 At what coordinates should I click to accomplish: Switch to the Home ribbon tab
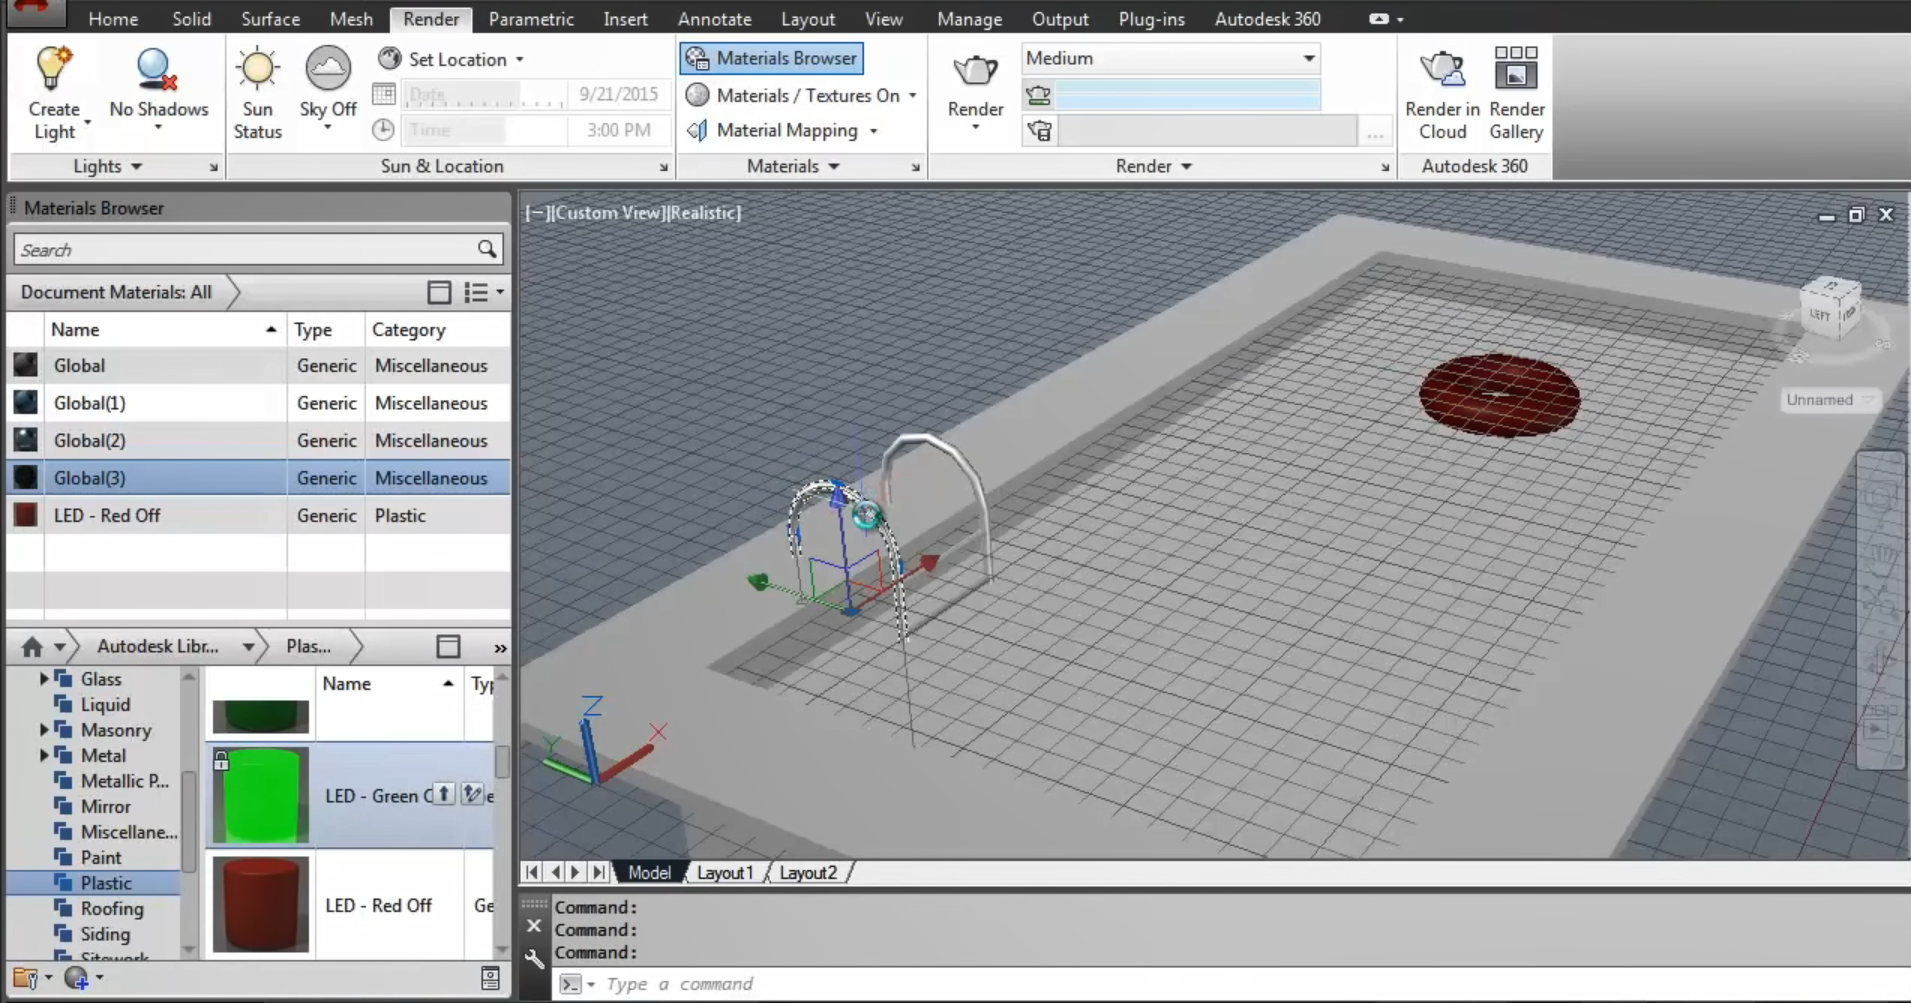pyautogui.click(x=113, y=19)
